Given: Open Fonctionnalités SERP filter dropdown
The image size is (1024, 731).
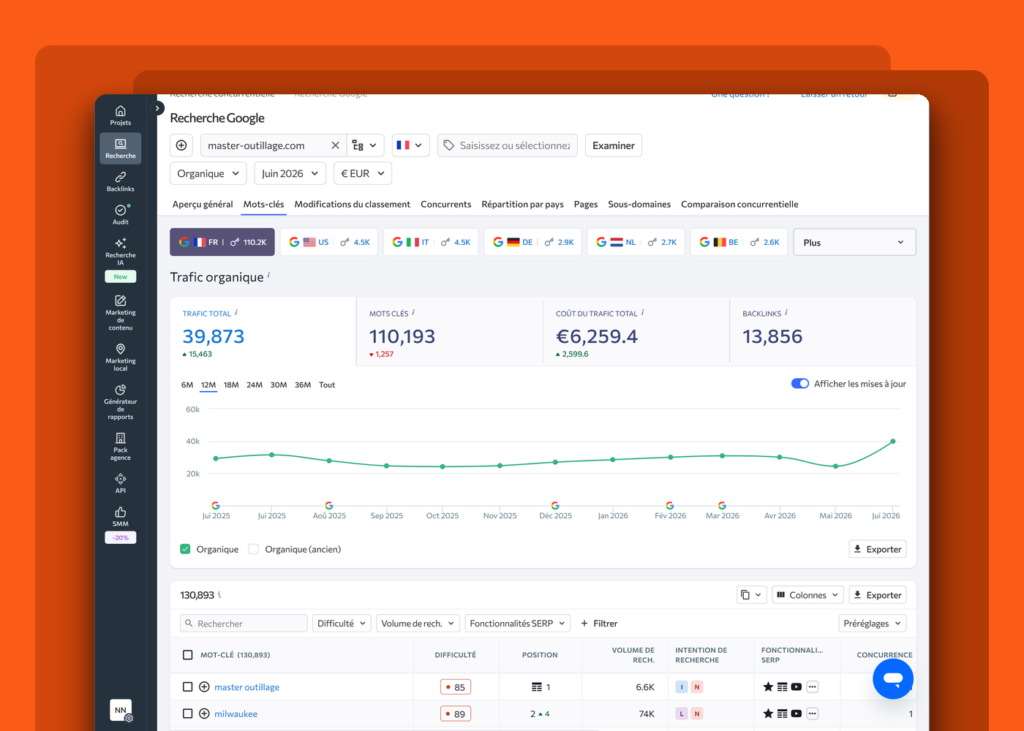Looking at the screenshot, I should [x=517, y=623].
